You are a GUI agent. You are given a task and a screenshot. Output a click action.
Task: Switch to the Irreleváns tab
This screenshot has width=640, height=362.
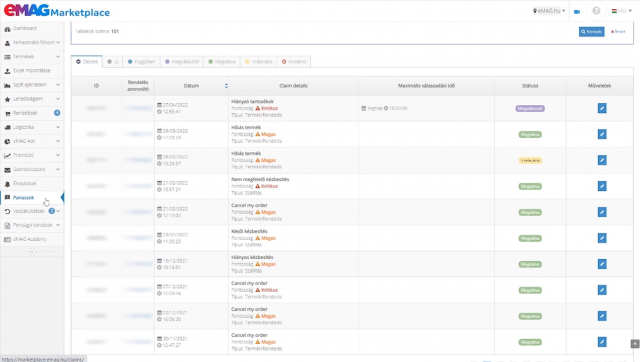point(259,62)
